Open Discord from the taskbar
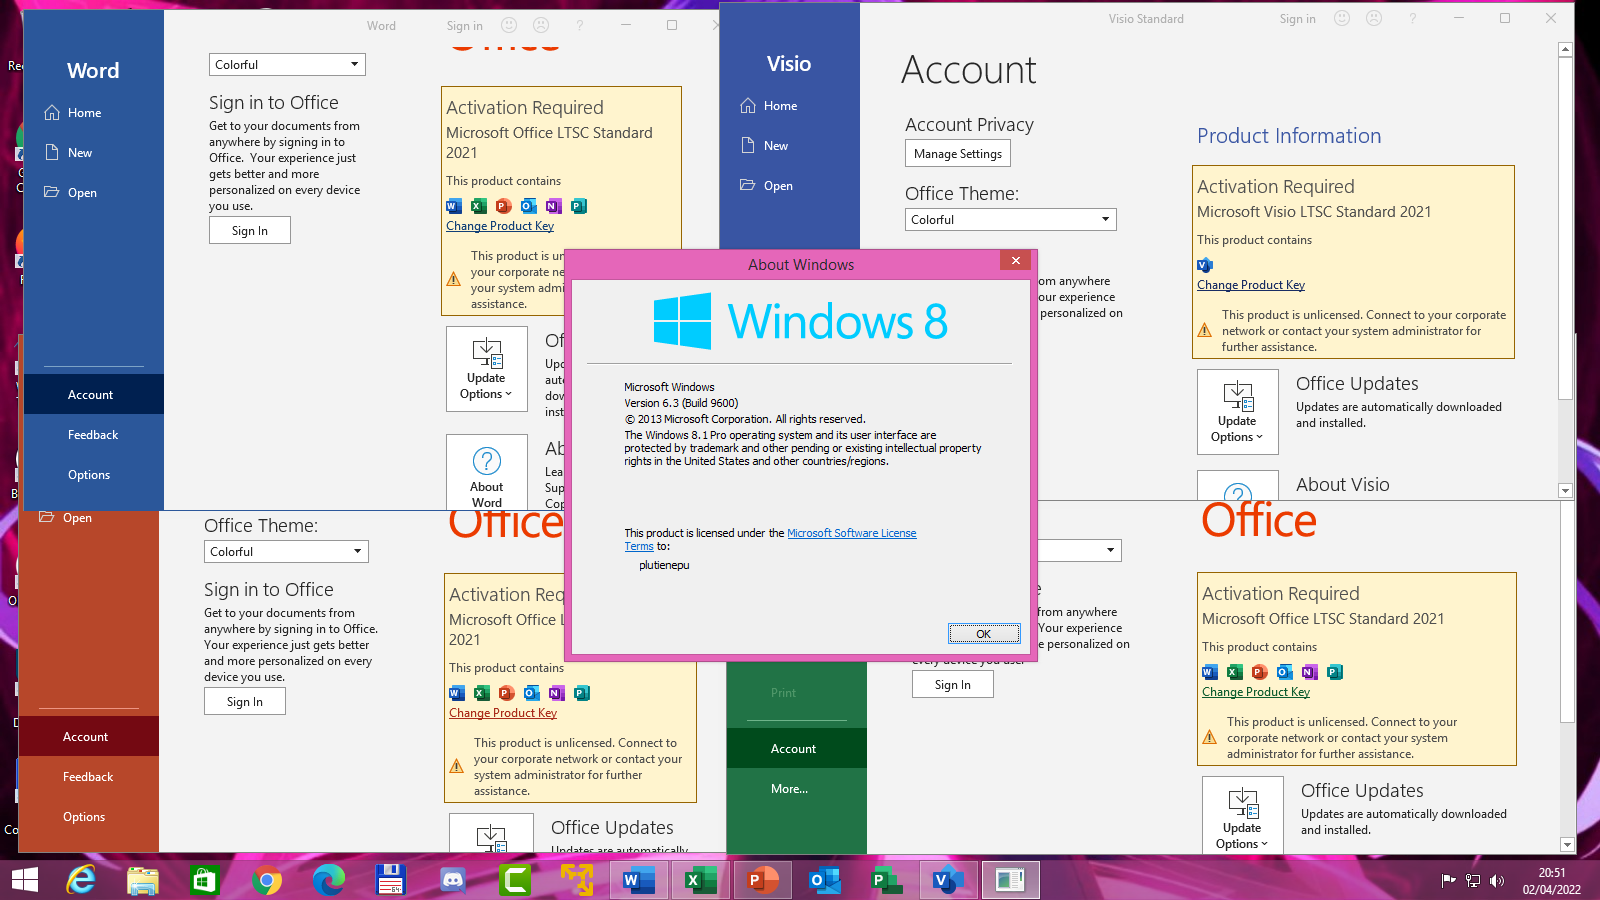Image resolution: width=1600 pixels, height=900 pixels. (453, 880)
